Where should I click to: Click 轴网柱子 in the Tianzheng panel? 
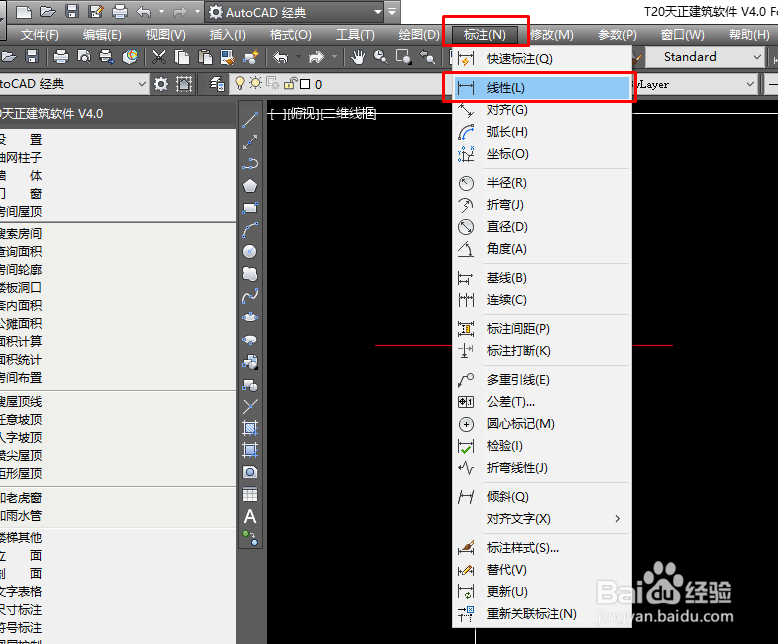coord(21,158)
